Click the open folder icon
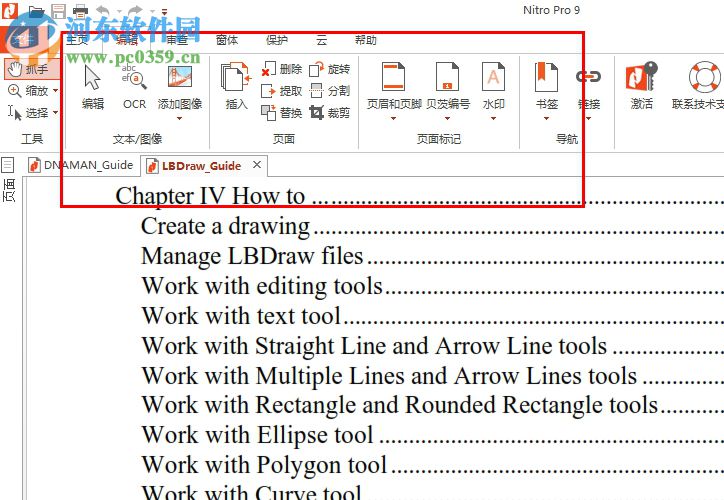Screen dimensions: 724x500 [x=36, y=11]
